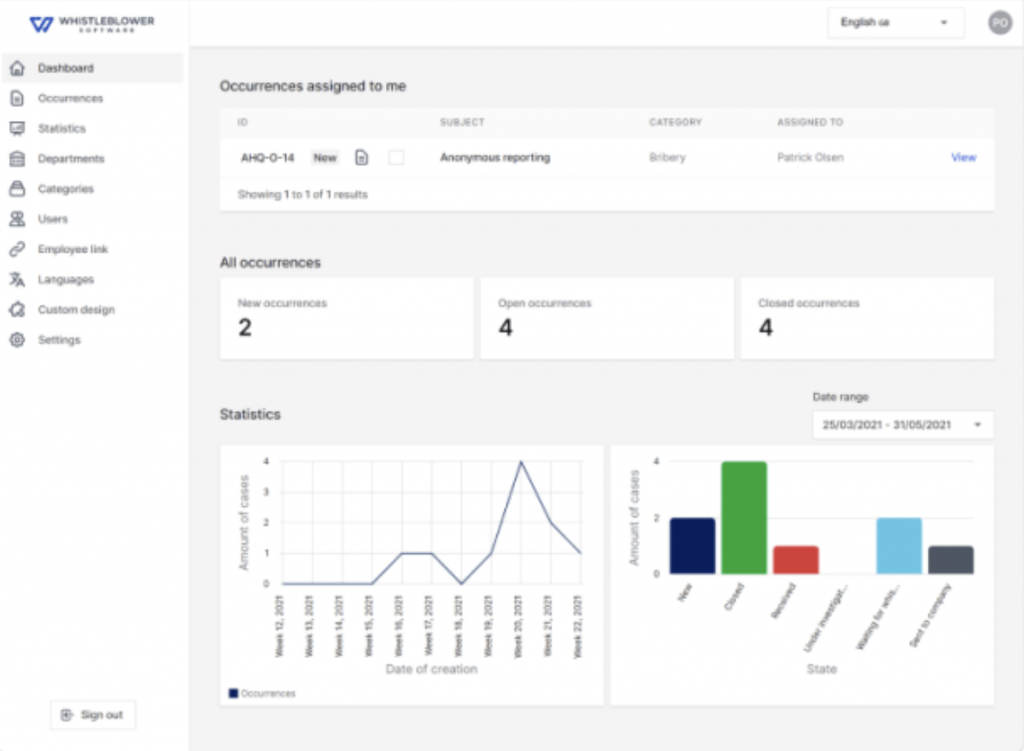Click View link for Anonymous reporting
Screen dimensions: 1024x751
coord(963,157)
